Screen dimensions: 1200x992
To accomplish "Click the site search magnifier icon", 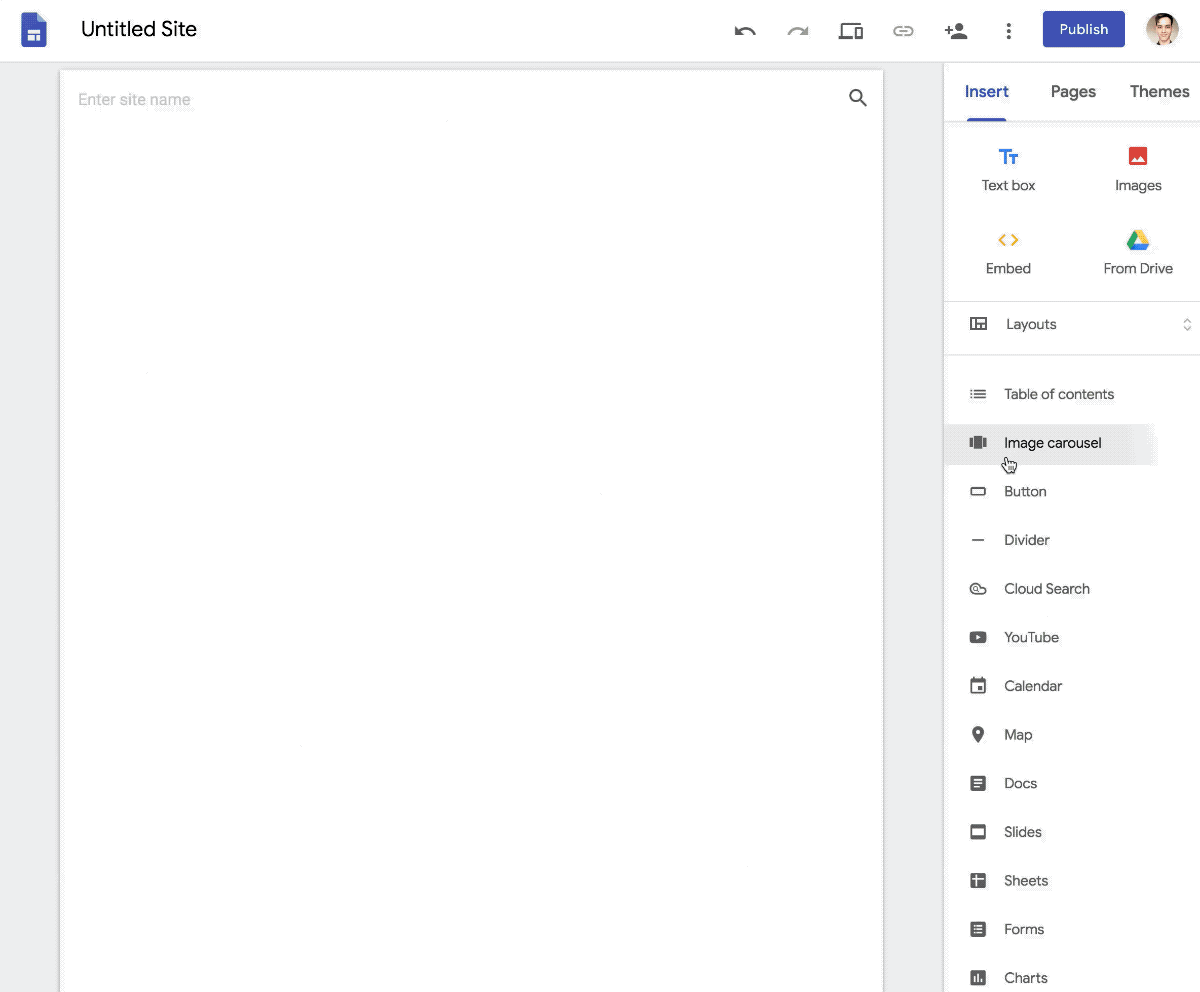I will click(858, 98).
